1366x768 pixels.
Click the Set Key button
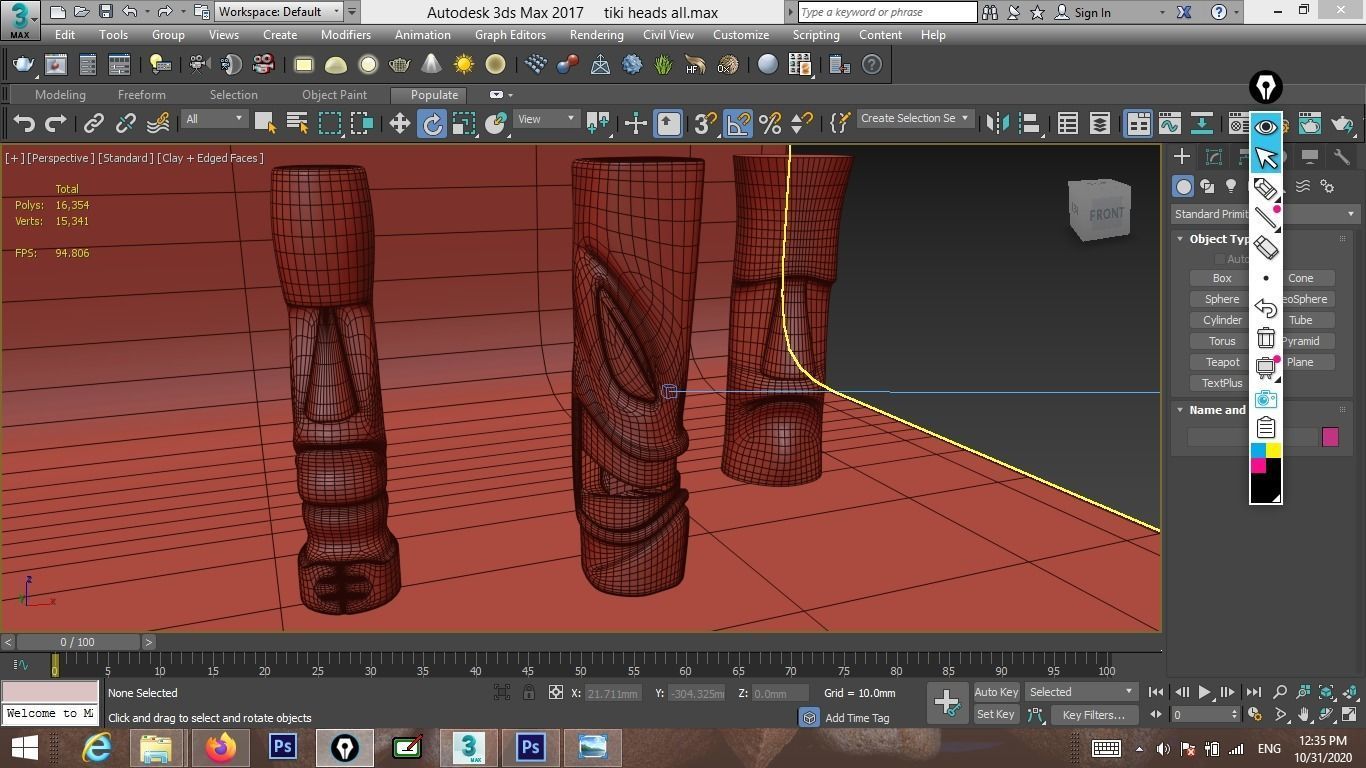tap(995, 715)
